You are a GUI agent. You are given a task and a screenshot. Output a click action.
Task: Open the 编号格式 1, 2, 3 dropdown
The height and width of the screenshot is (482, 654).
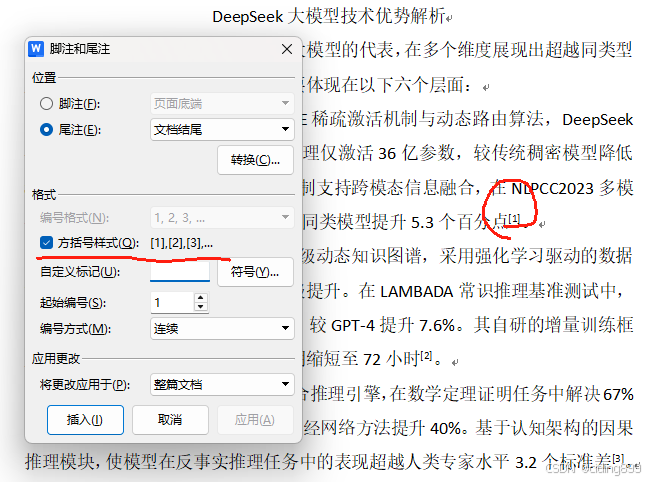(222, 218)
